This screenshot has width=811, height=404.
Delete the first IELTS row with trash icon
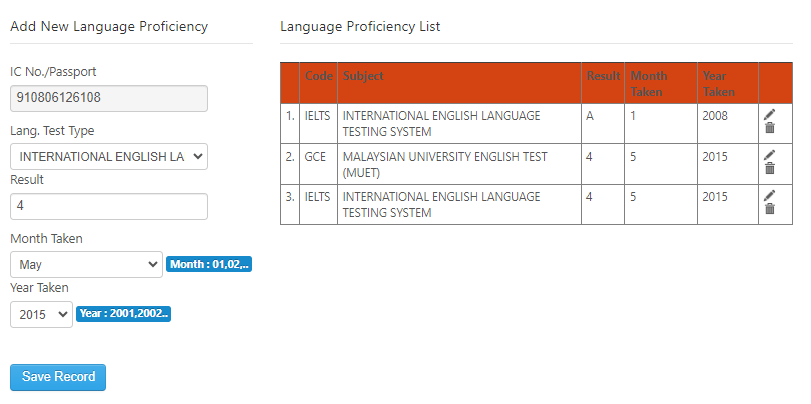click(769, 129)
